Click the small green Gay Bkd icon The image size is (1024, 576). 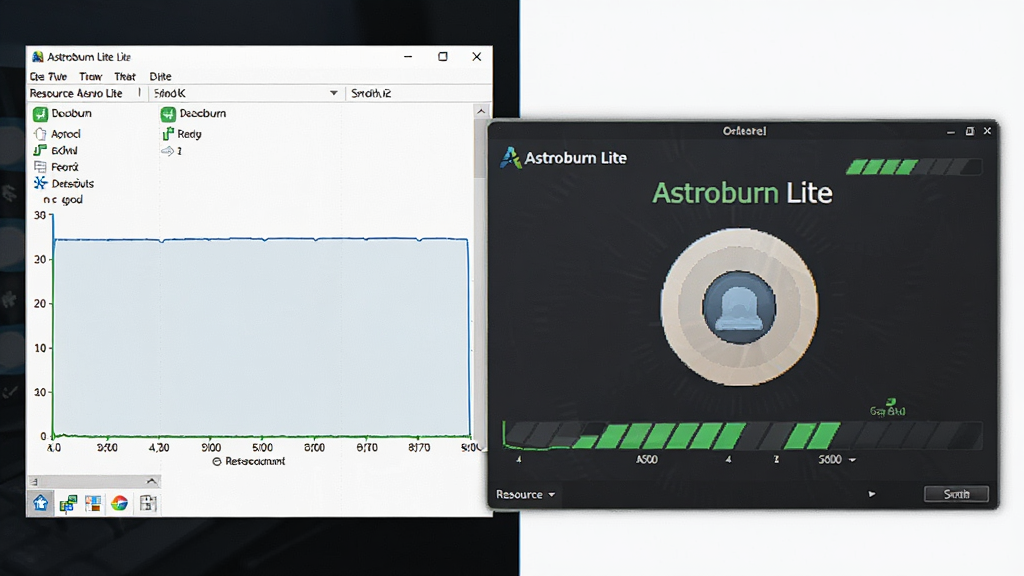point(891,402)
